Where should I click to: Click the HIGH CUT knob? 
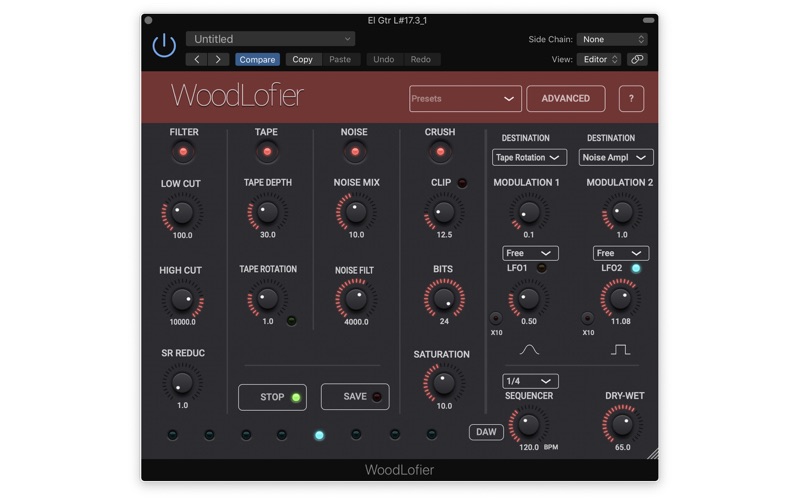(x=182, y=299)
